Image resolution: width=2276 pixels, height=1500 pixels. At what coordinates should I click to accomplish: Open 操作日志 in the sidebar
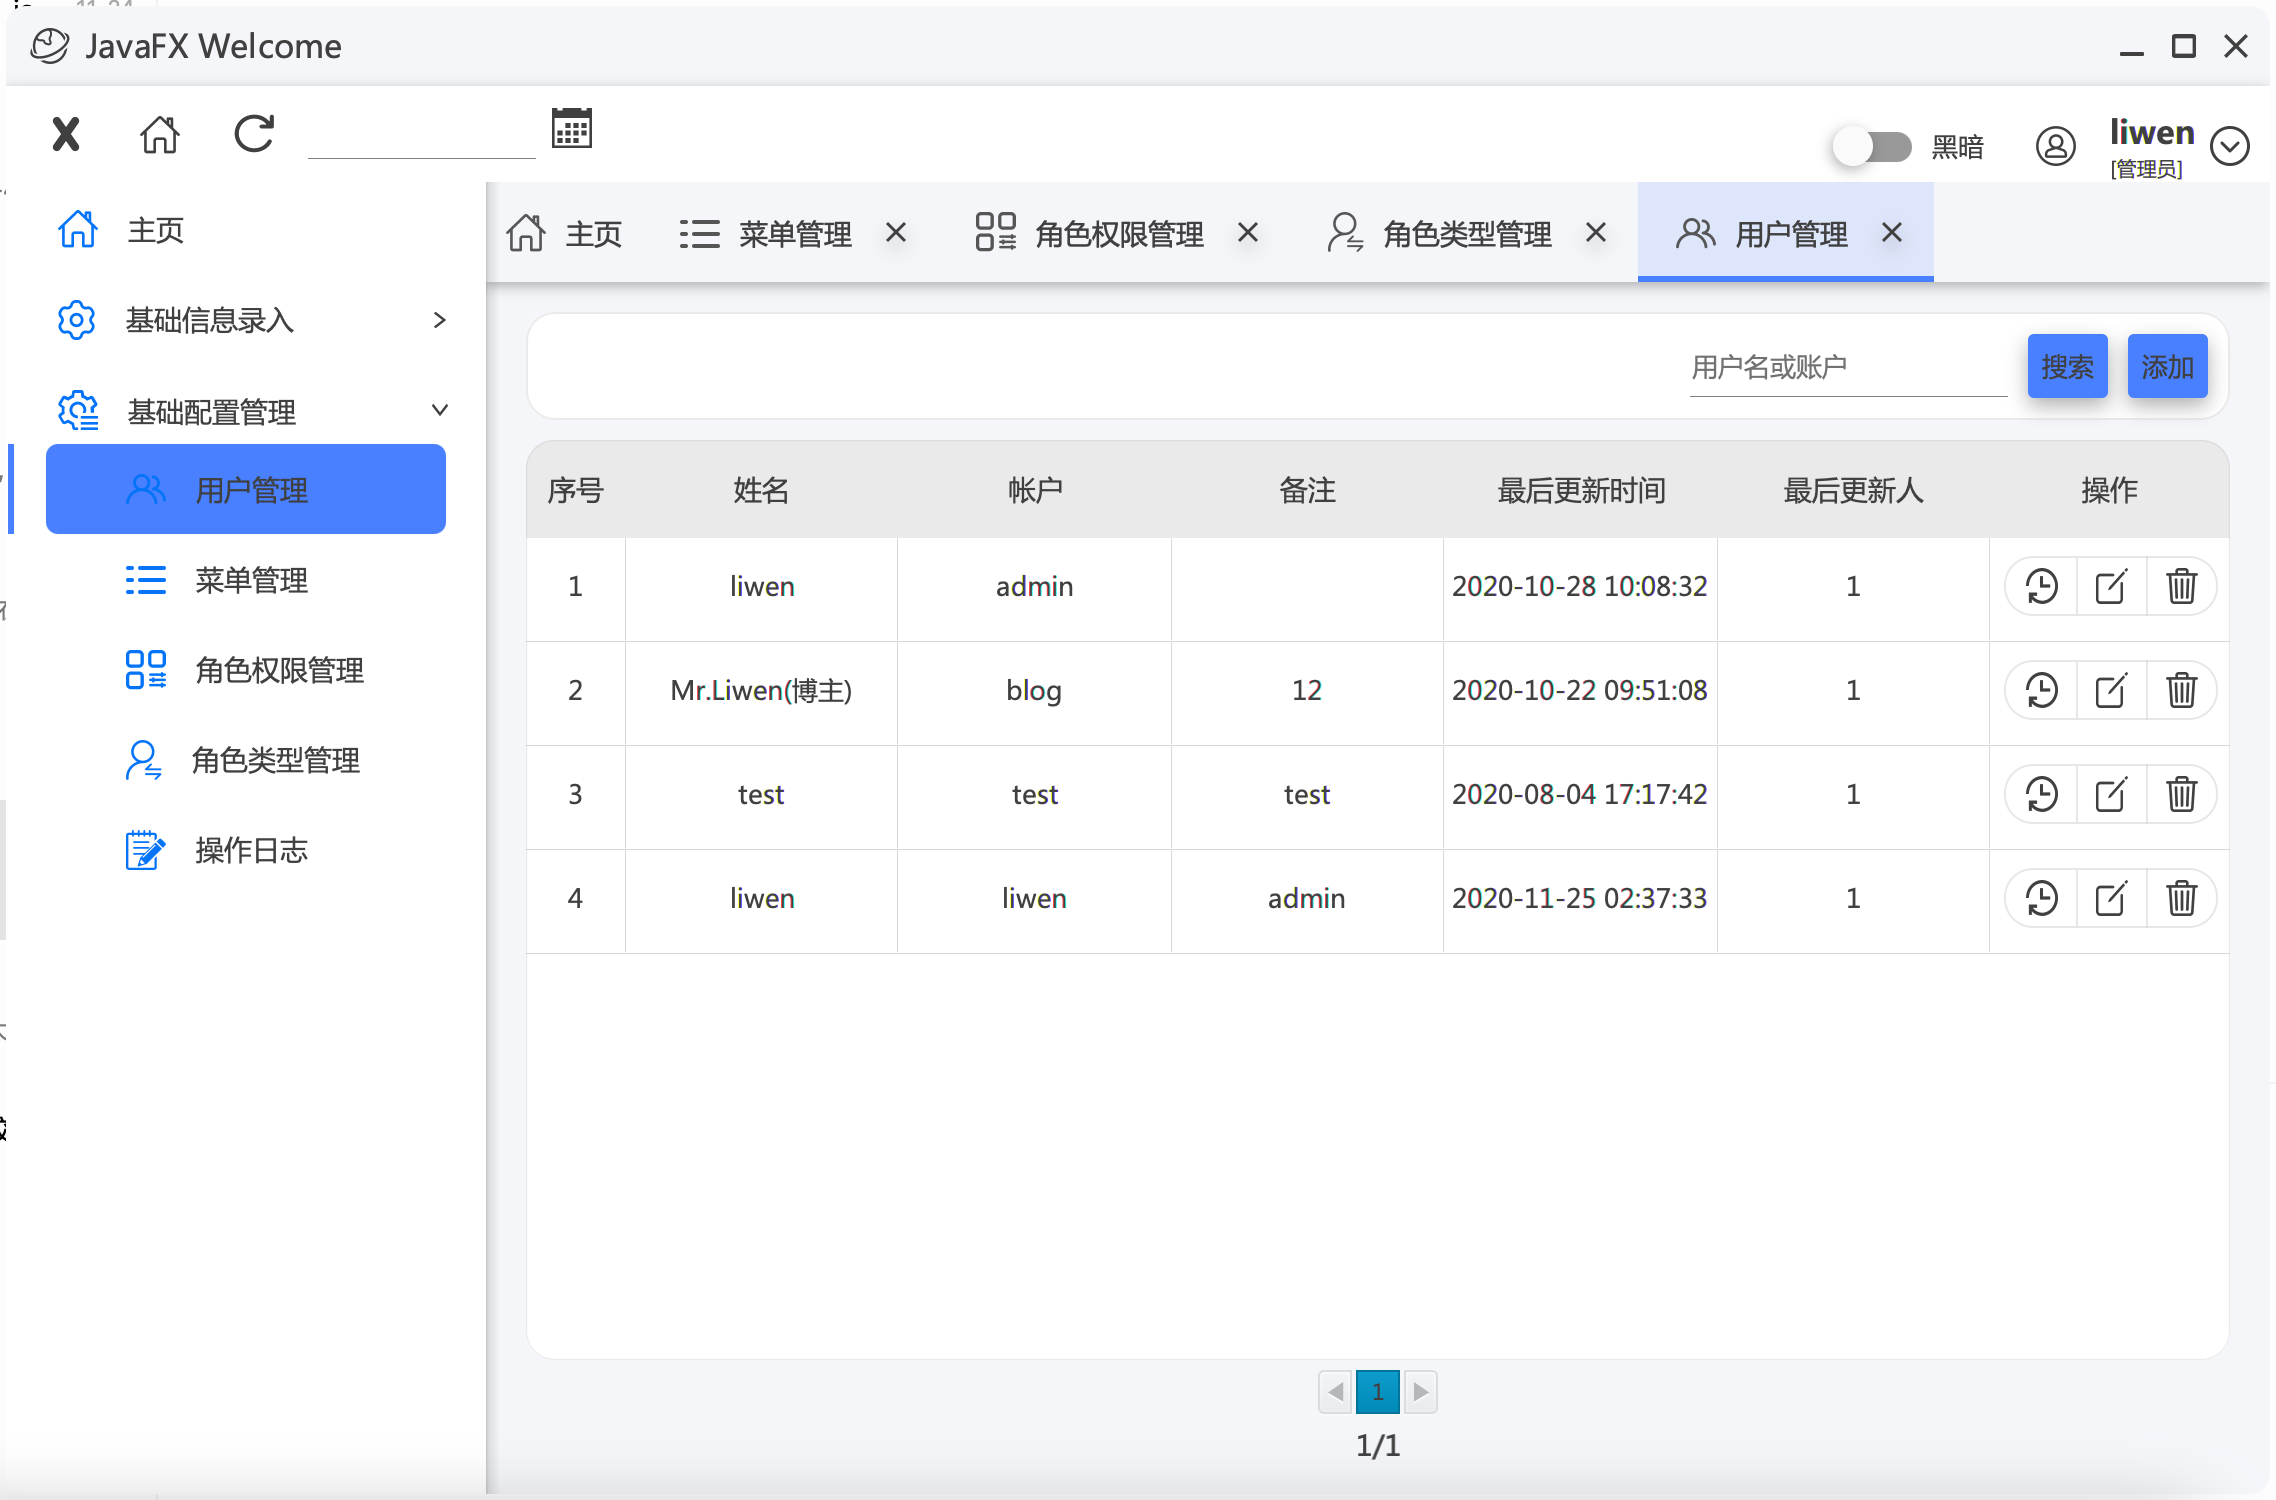click(250, 850)
